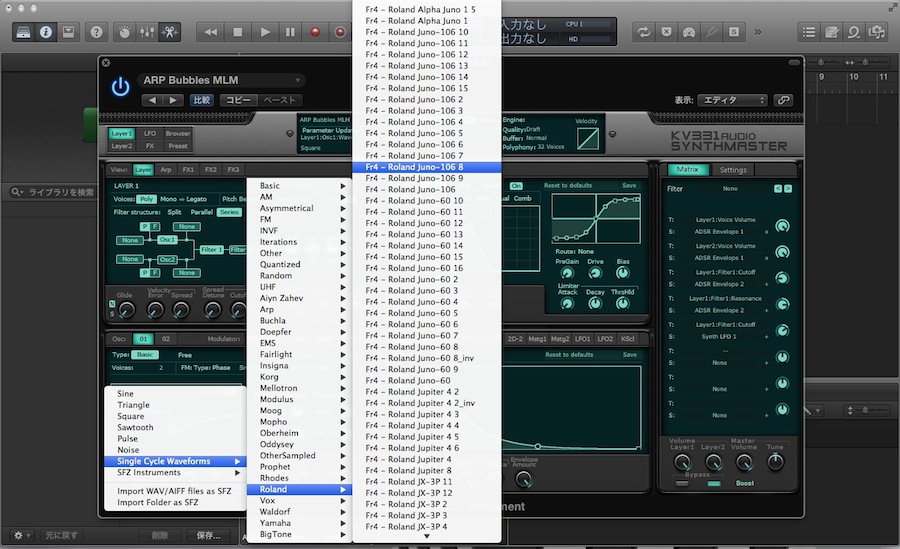Enable Poly voices mode
The height and width of the screenshot is (549, 900).
coord(146,199)
